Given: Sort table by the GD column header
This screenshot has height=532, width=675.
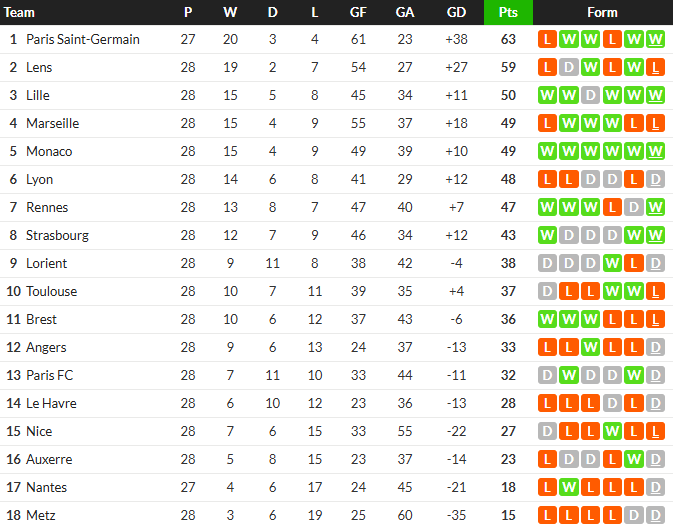Looking at the screenshot, I should [456, 12].
